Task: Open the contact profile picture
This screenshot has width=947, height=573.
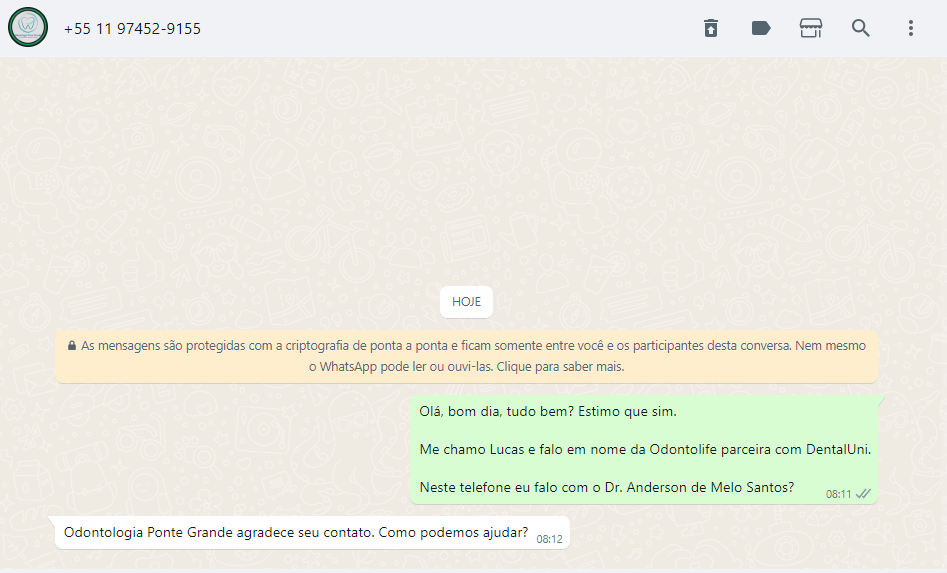Action: 28,27
